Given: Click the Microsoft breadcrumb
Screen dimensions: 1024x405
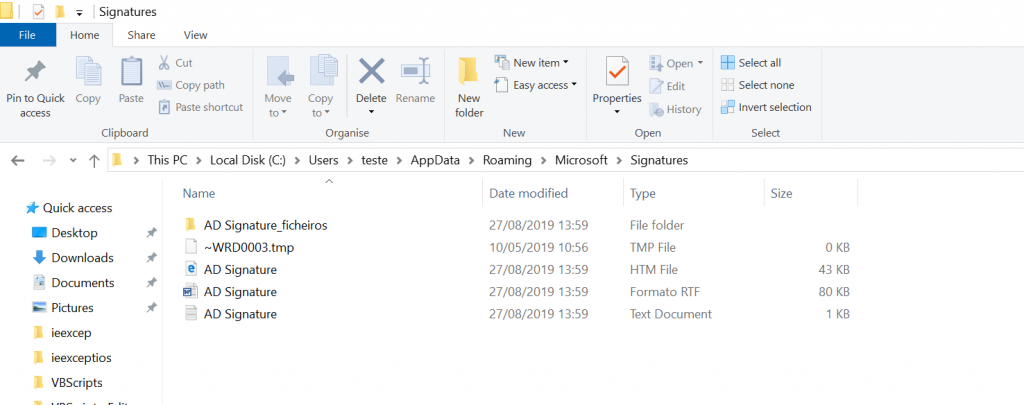Looking at the screenshot, I should point(581,160).
